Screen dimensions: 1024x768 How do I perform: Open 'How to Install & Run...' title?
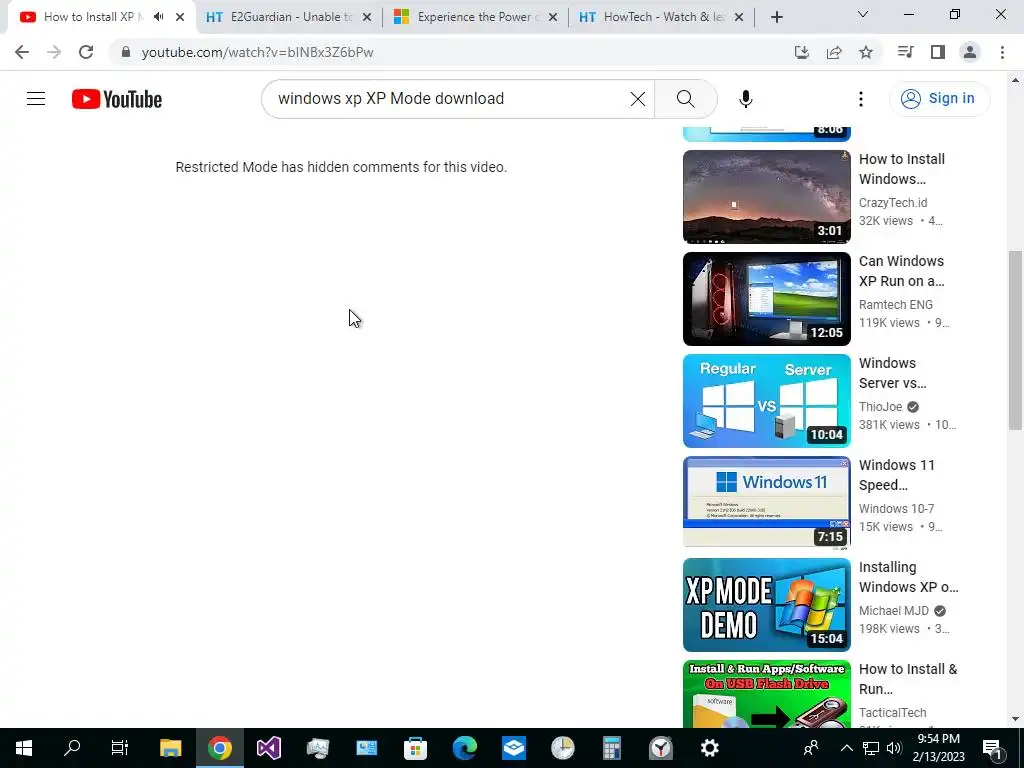pyautogui.click(x=908, y=679)
